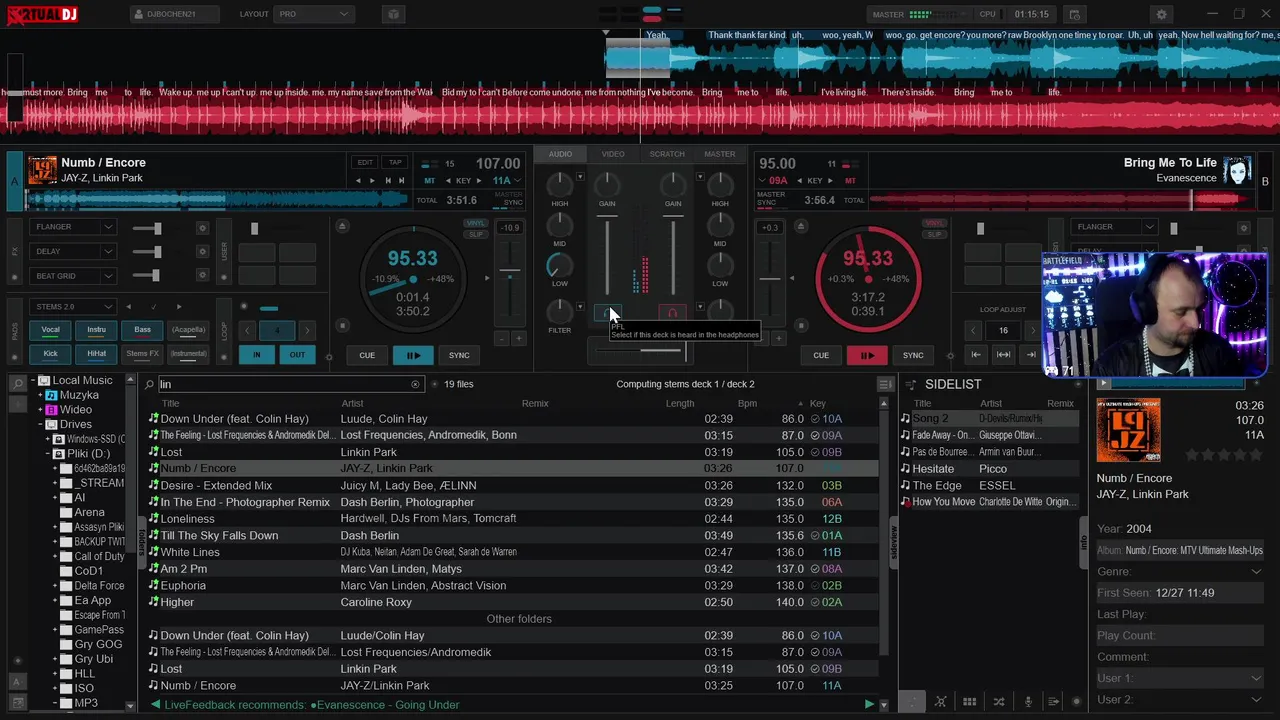Screen dimensions: 1280x720
Task: Expand the User 1 dropdown in info panel
Action: [1256, 679]
